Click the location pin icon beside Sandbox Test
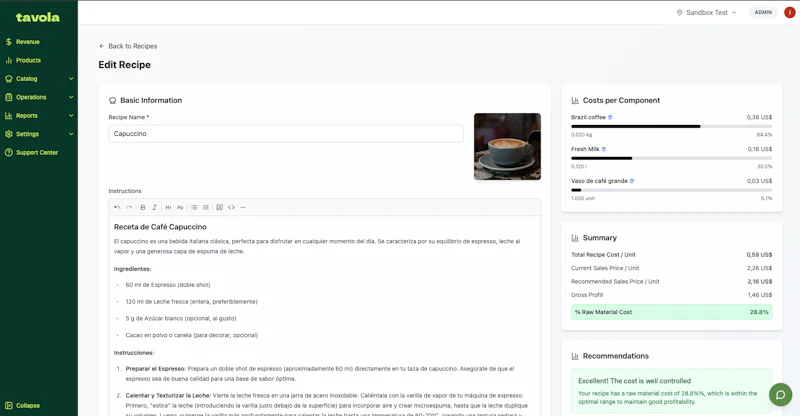The width and height of the screenshot is (800, 416). (x=679, y=12)
